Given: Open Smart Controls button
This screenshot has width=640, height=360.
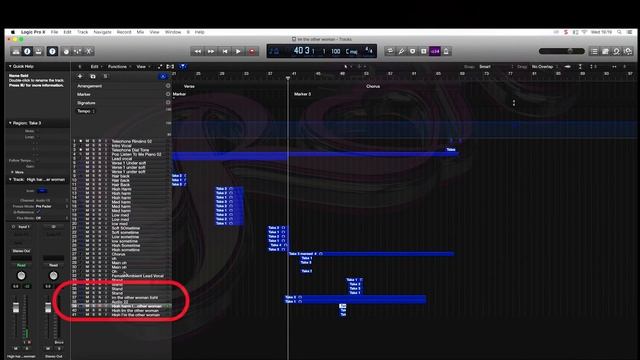Looking at the screenshot, I should coord(66,51).
